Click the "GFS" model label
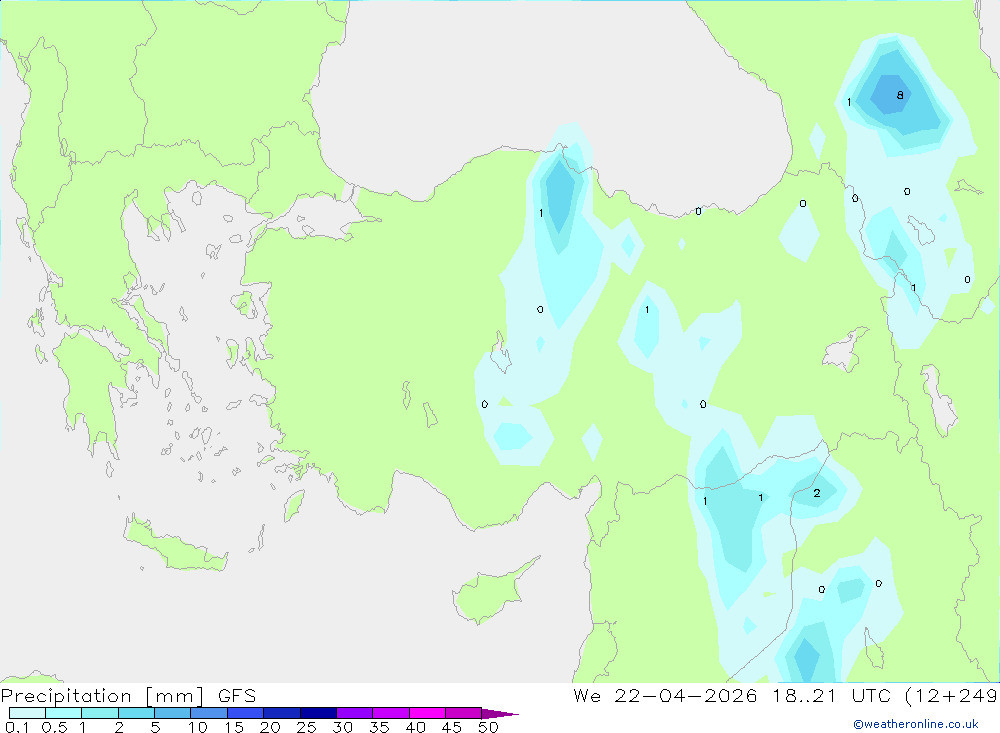1000x733 pixels. click(x=237, y=696)
